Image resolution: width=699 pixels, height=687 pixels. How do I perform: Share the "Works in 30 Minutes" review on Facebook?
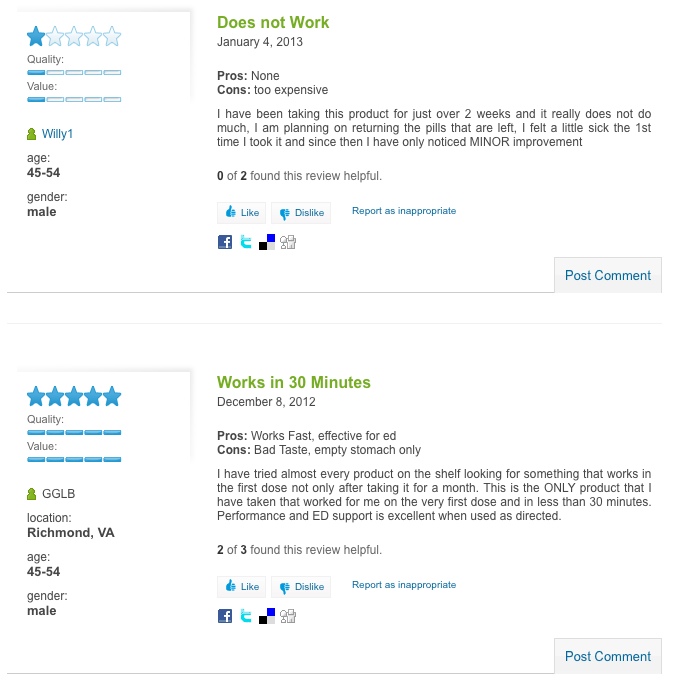[x=225, y=616]
